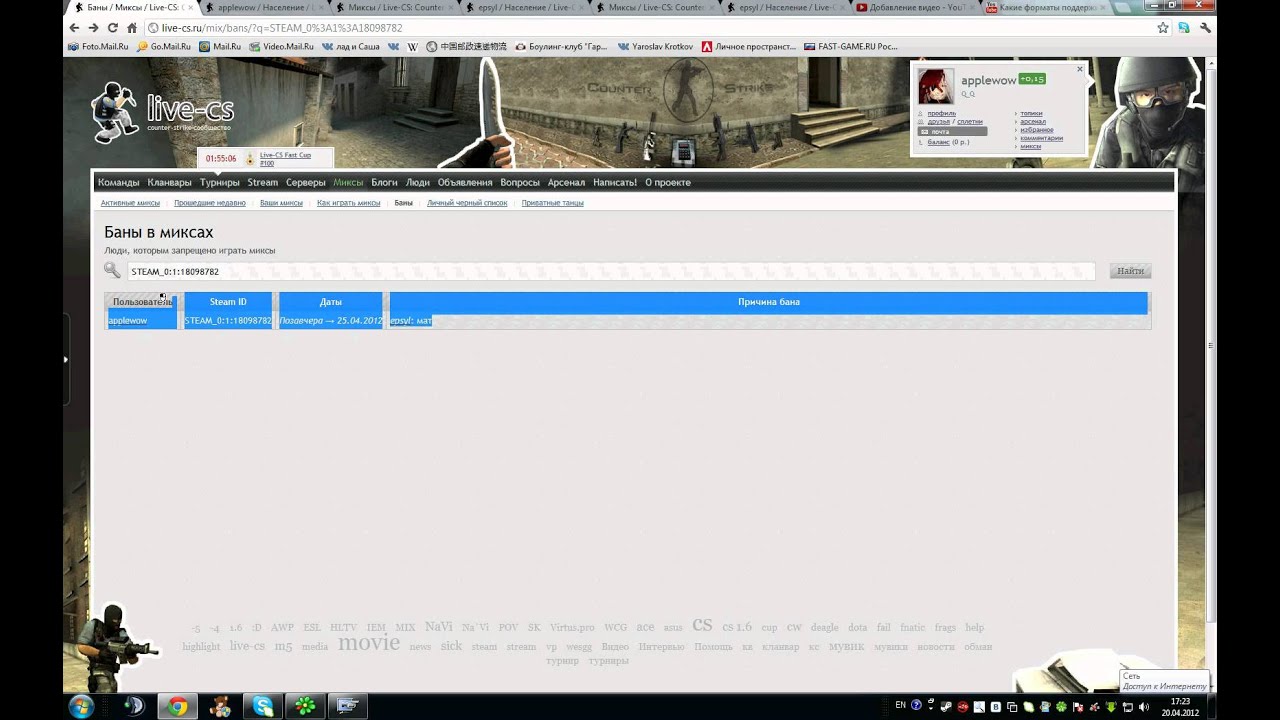Open the Foto.Mail.Ru bookmark
Screen dimensions: 1280x720
tap(98, 46)
